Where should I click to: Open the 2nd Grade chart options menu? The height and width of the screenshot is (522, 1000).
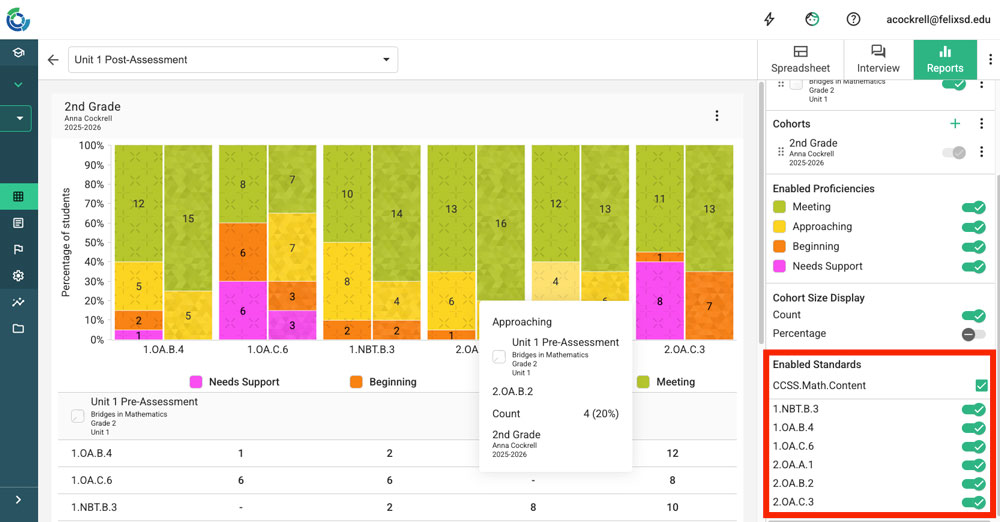click(x=716, y=116)
